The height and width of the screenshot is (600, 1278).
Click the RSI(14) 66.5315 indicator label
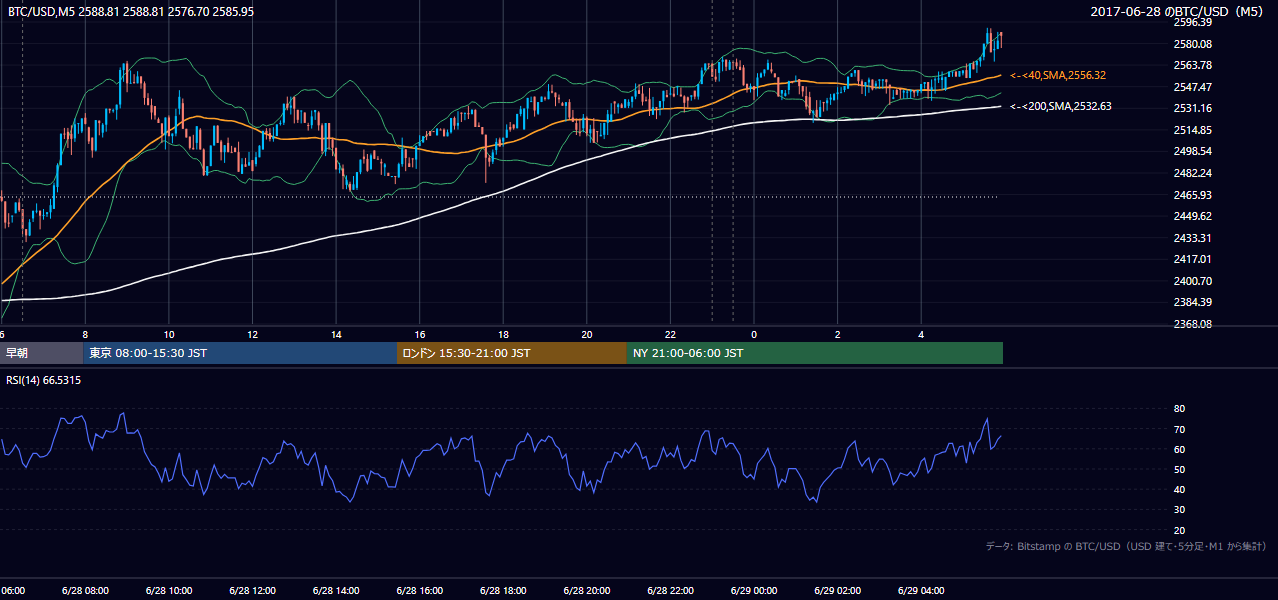point(44,380)
